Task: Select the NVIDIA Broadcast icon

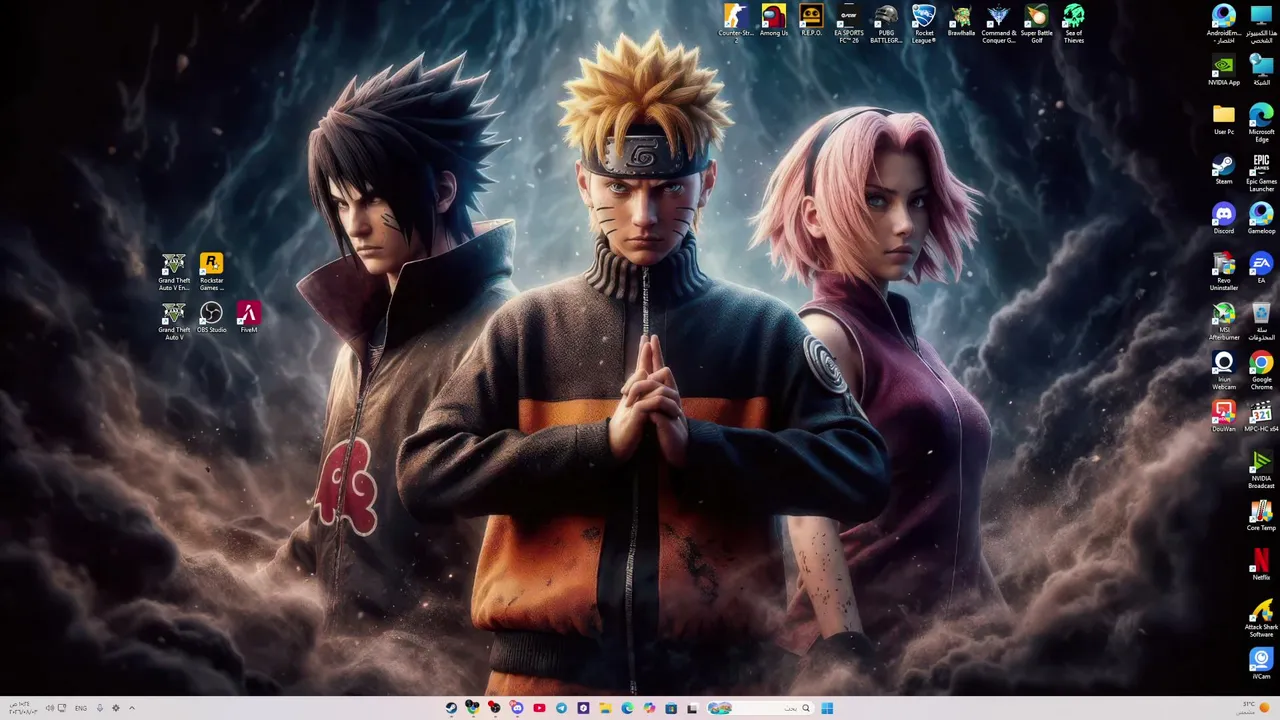Action: click(1261, 469)
